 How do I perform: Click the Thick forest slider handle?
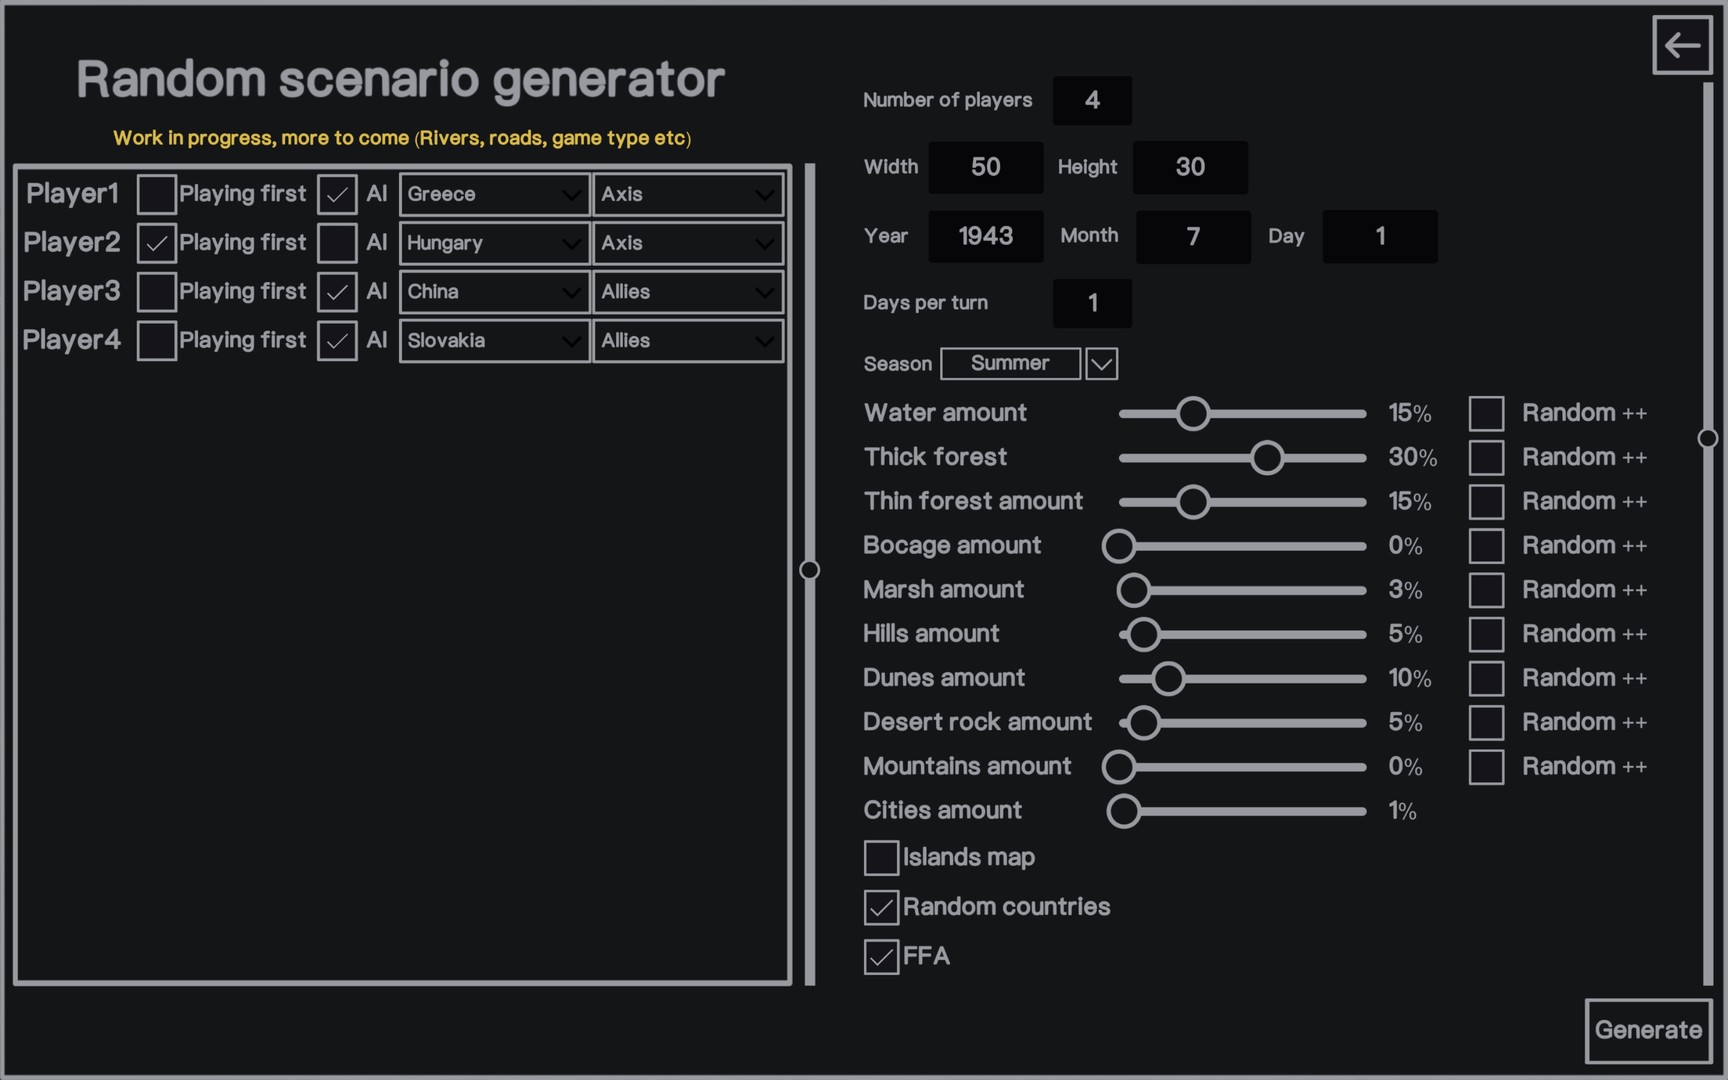click(1267, 458)
